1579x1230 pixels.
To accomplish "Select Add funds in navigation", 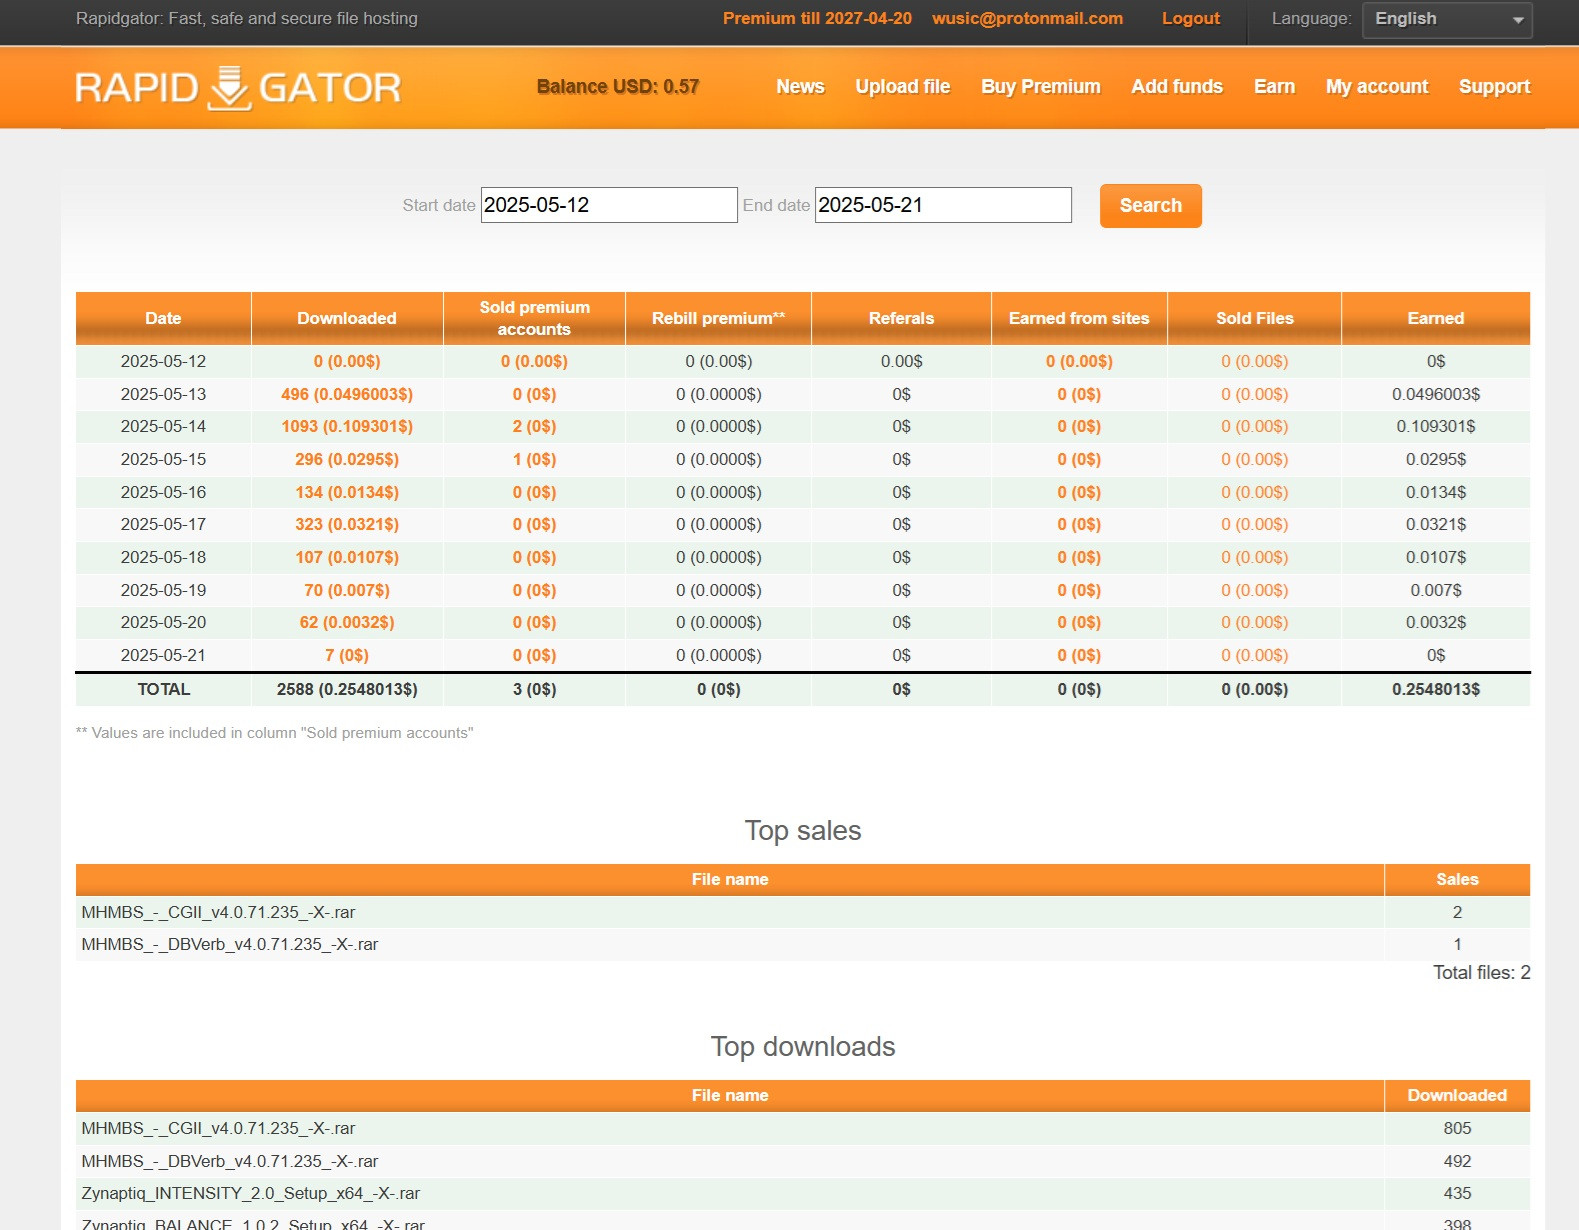I will click(1177, 87).
